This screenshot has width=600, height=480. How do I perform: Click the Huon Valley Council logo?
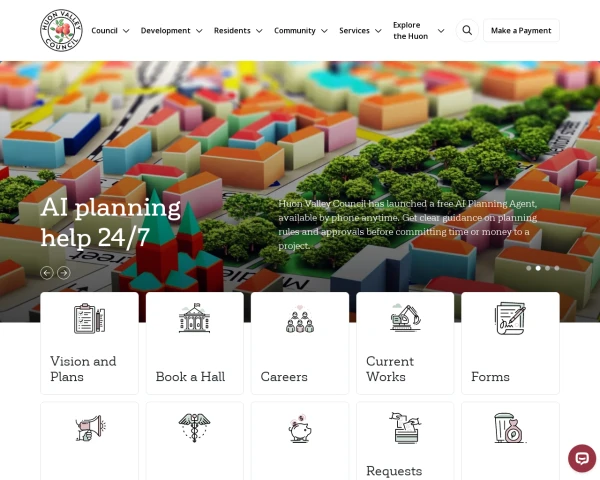coord(61,31)
